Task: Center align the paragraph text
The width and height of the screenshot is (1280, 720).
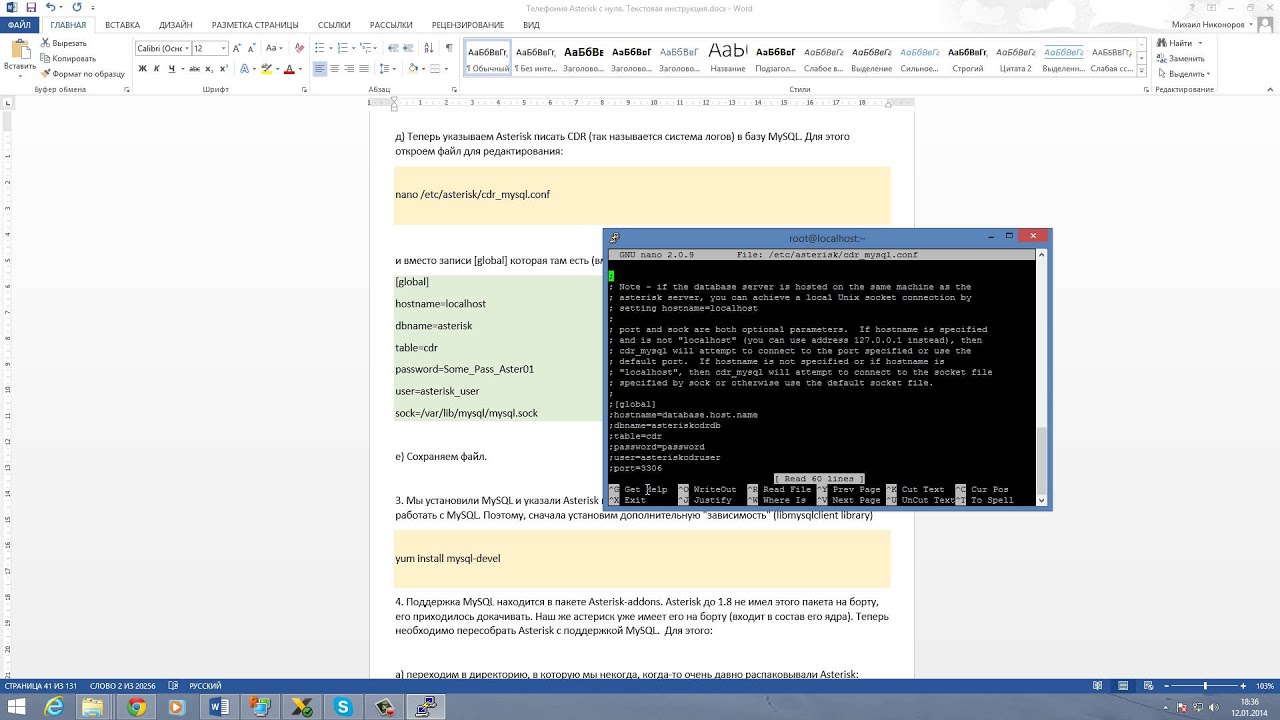Action: [335, 68]
